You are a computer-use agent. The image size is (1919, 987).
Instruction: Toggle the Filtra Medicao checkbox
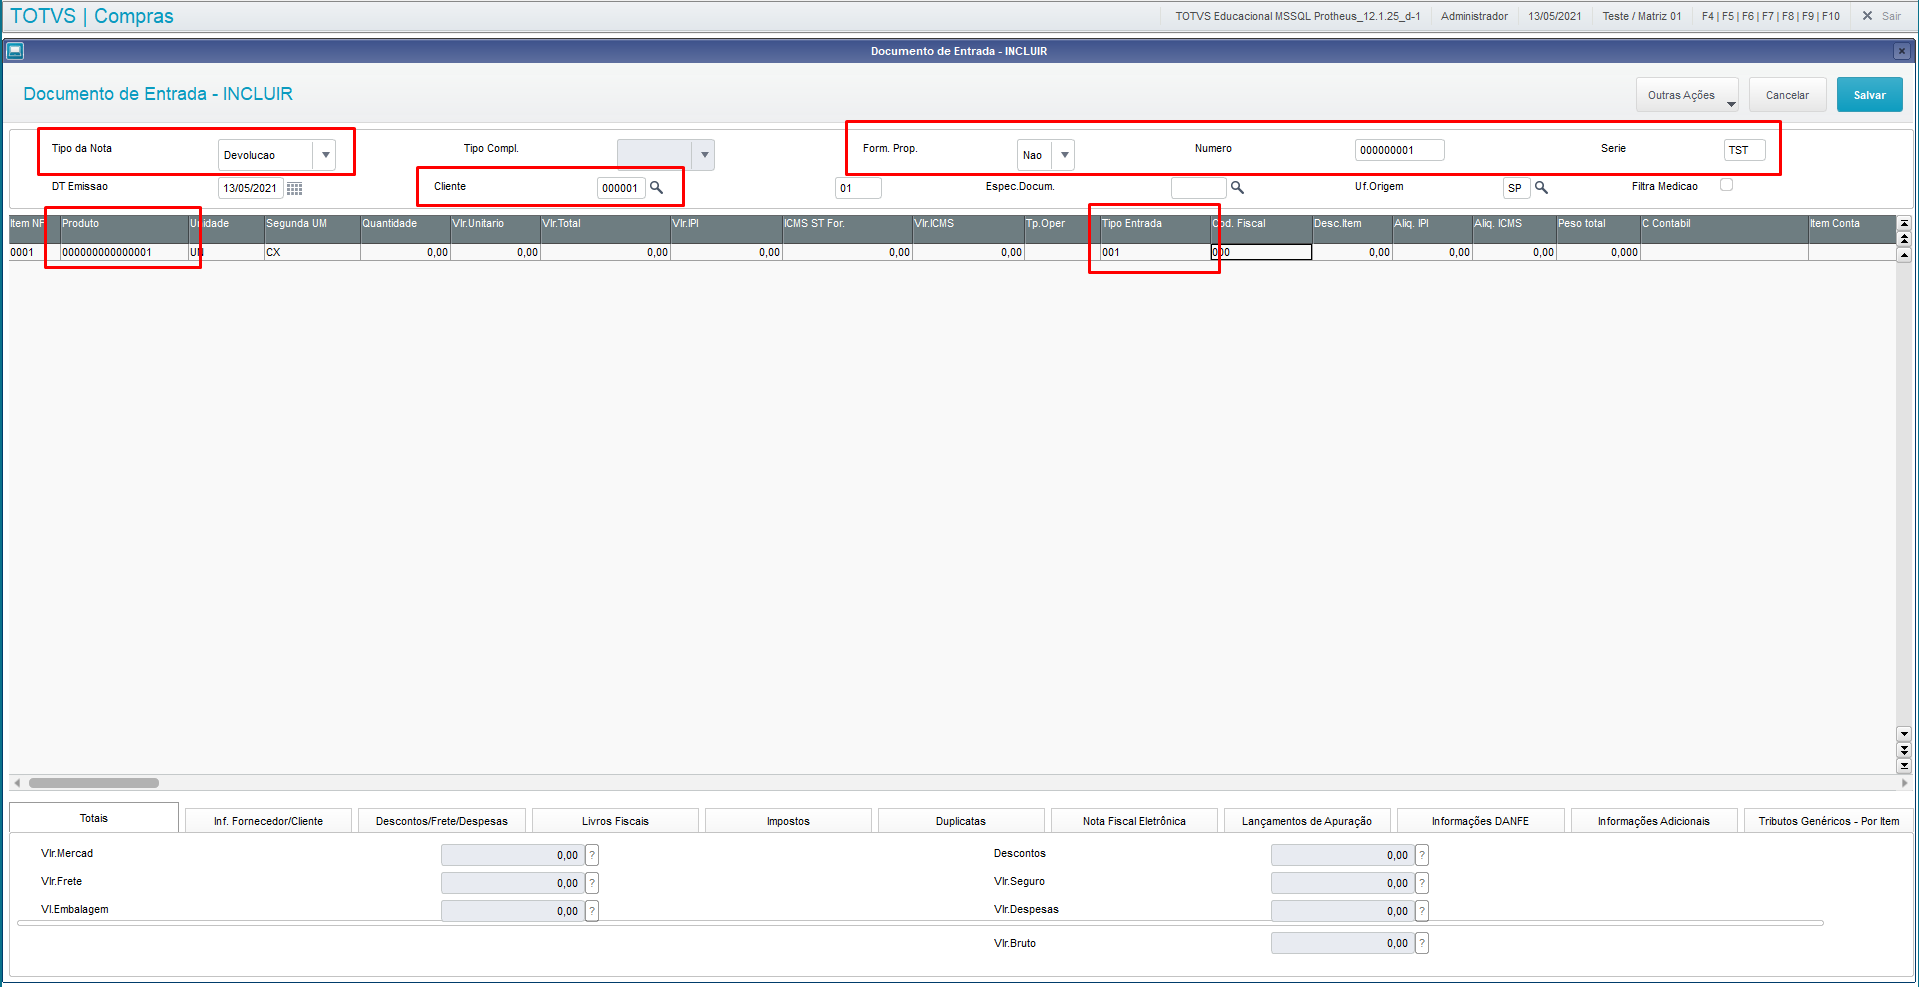(x=1726, y=185)
